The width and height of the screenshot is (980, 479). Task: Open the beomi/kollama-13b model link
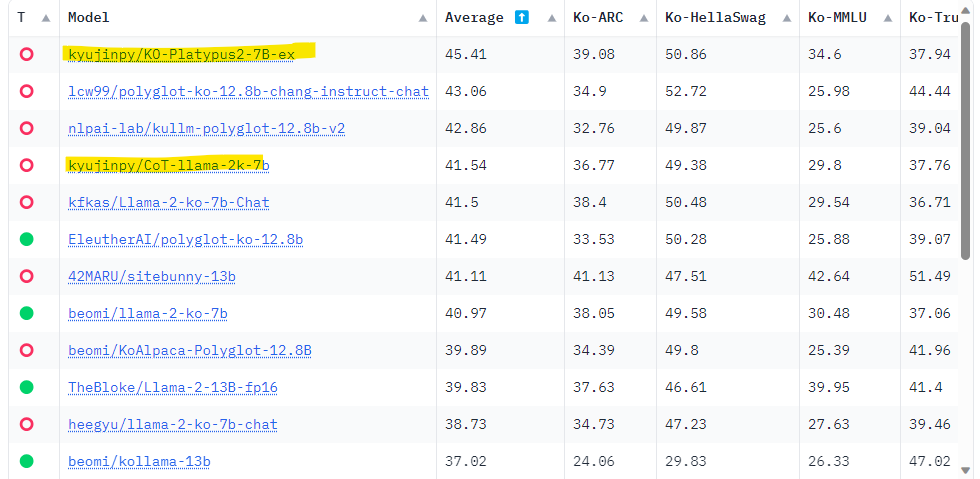click(139, 461)
